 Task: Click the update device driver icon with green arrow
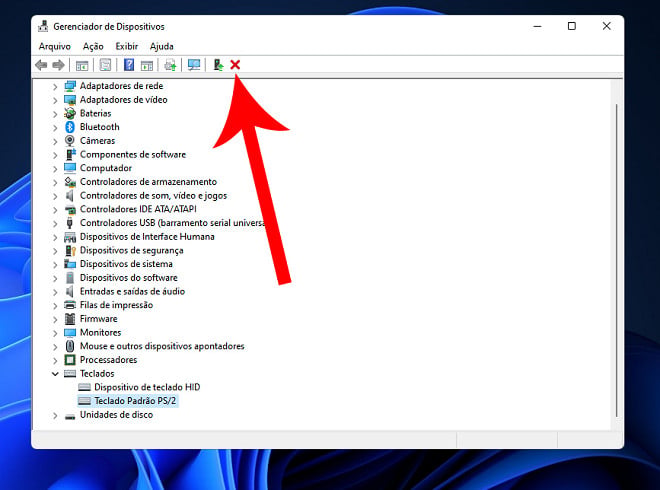click(218, 64)
